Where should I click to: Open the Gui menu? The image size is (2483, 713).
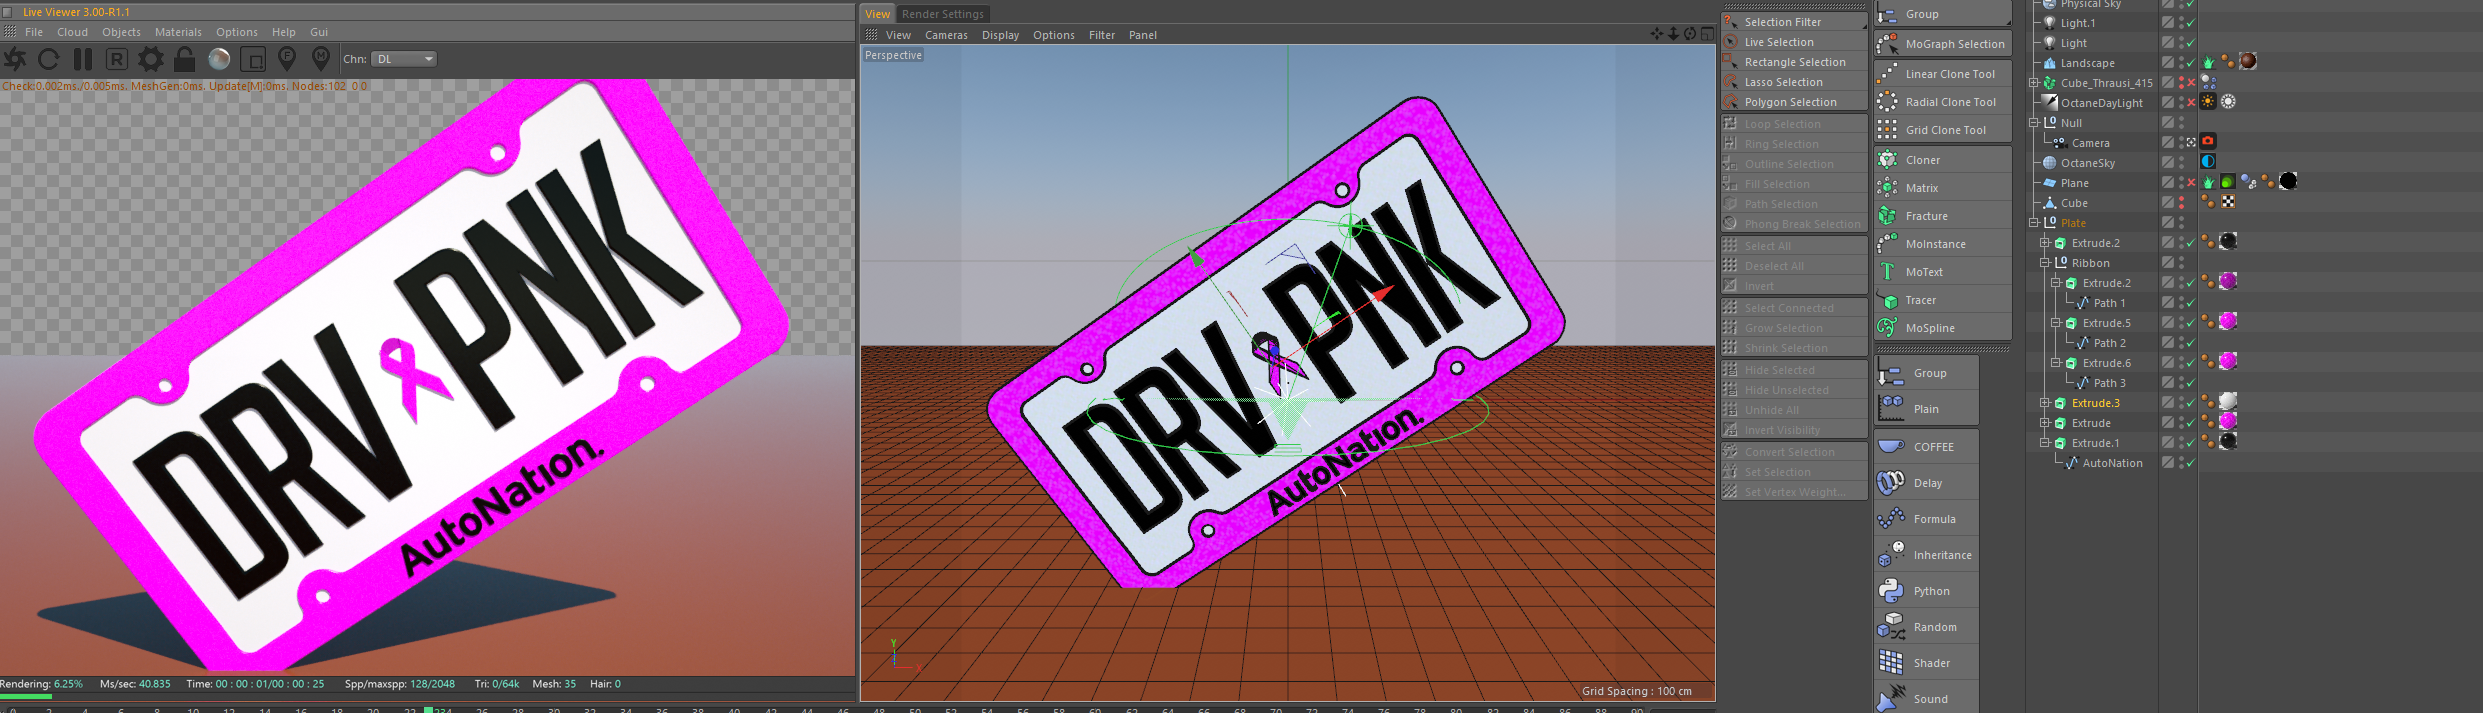click(x=319, y=32)
